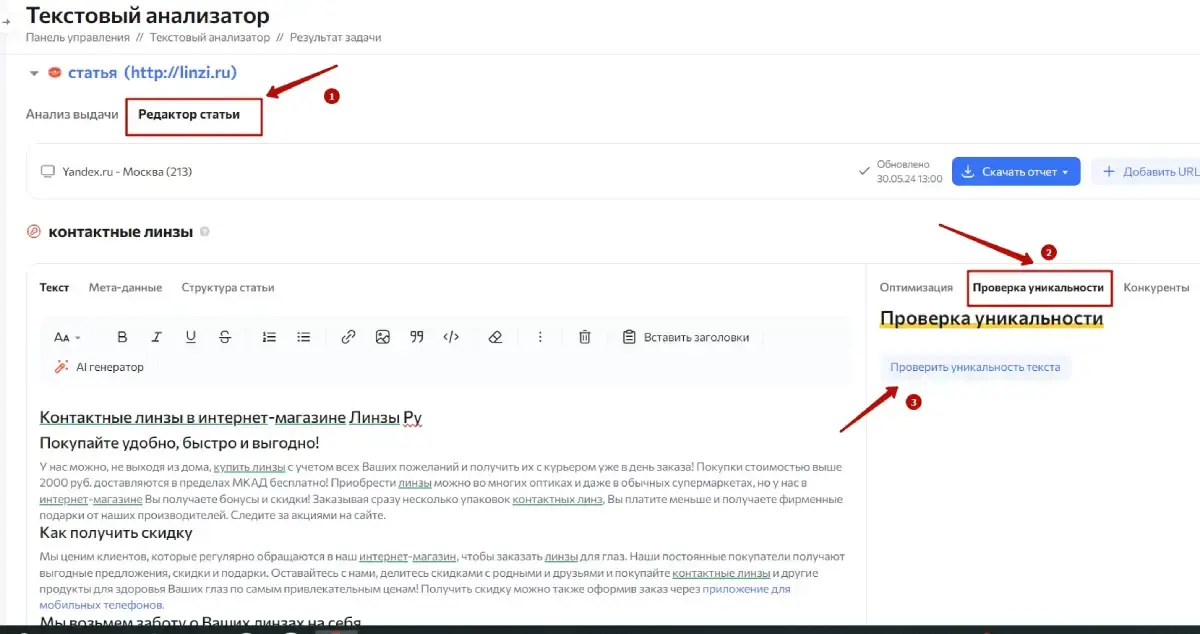Click Проверить уникальность текста button
This screenshot has height=634, width=1200.
point(975,367)
